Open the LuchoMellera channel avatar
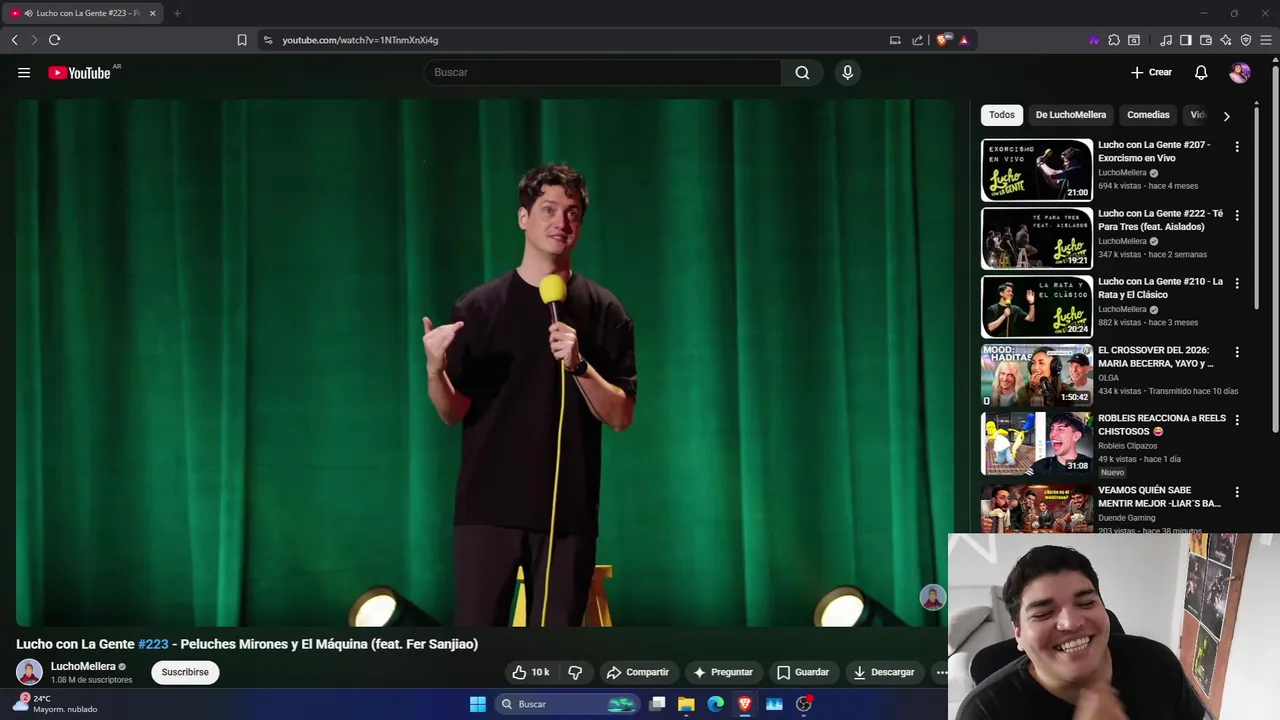Viewport: 1280px width, 720px height. coord(29,672)
